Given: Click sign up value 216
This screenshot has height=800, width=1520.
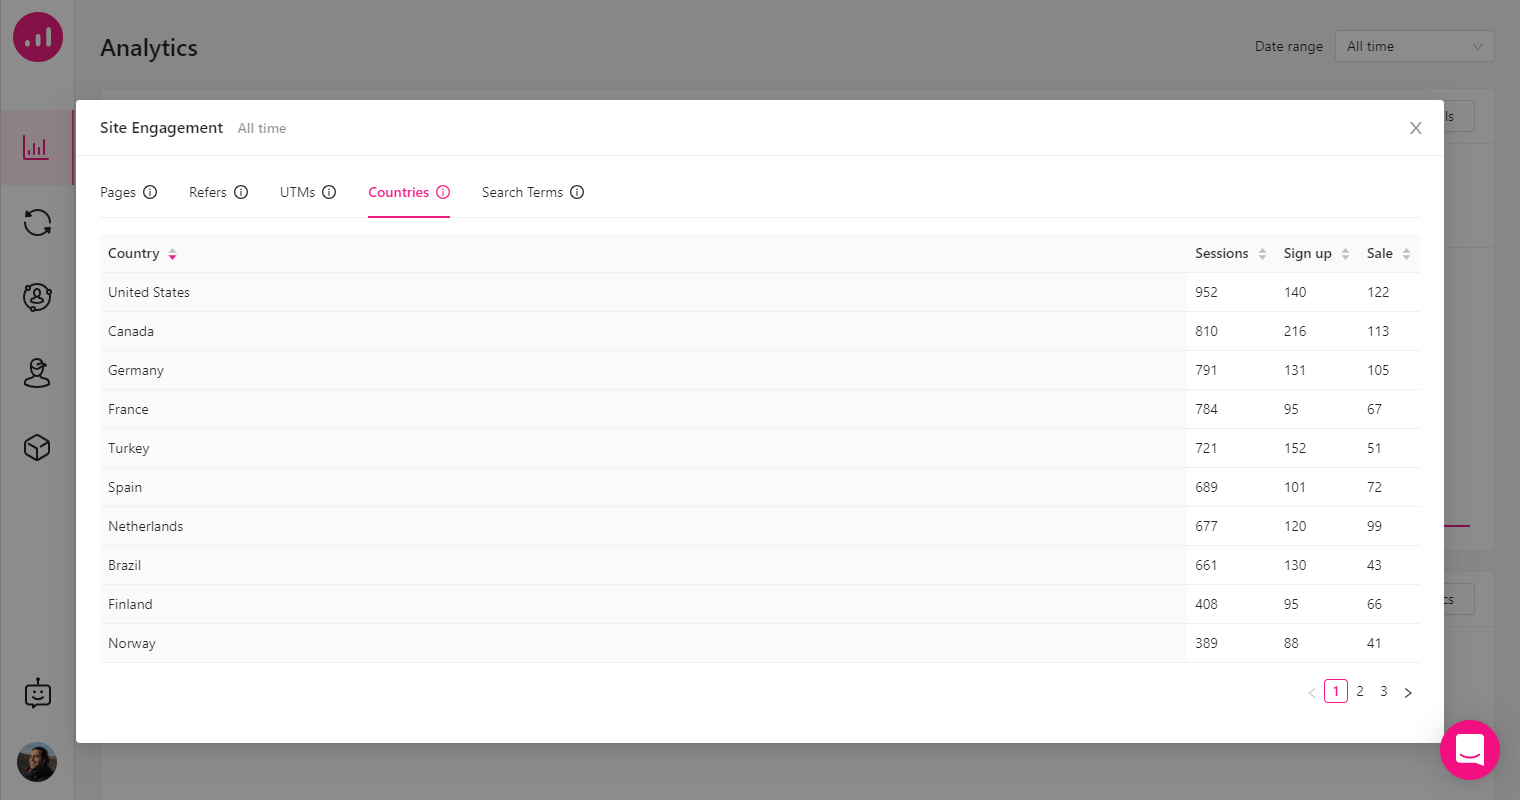Looking at the screenshot, I should tap(1295, 331).
